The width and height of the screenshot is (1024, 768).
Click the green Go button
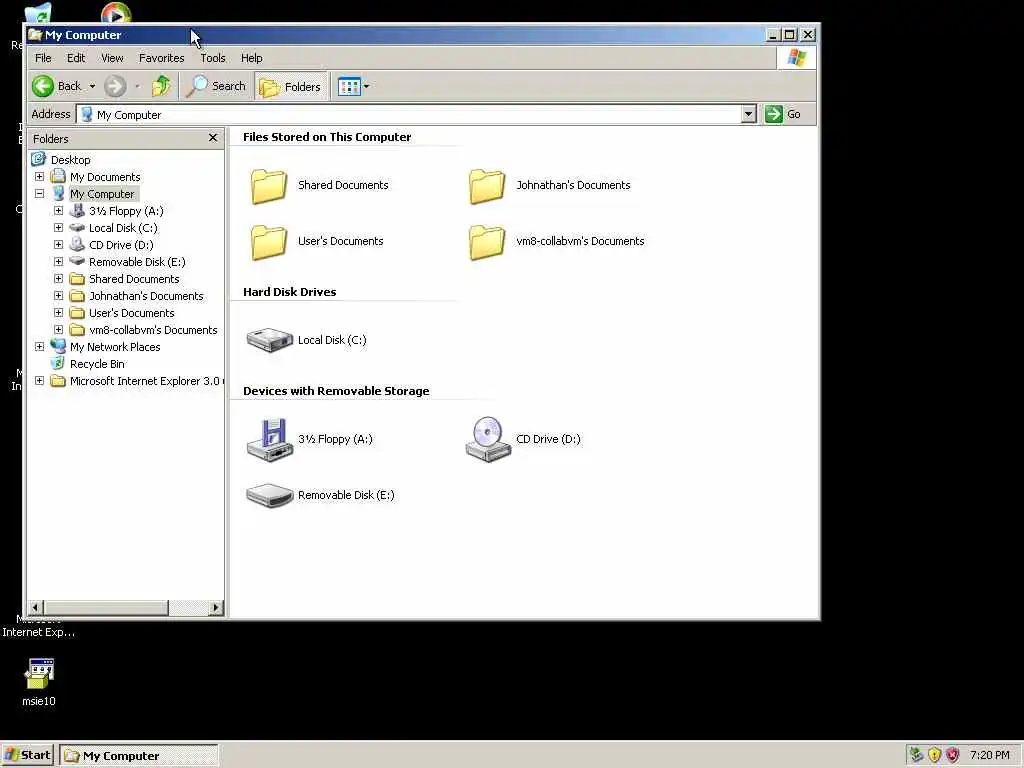(x=783, y=114)
